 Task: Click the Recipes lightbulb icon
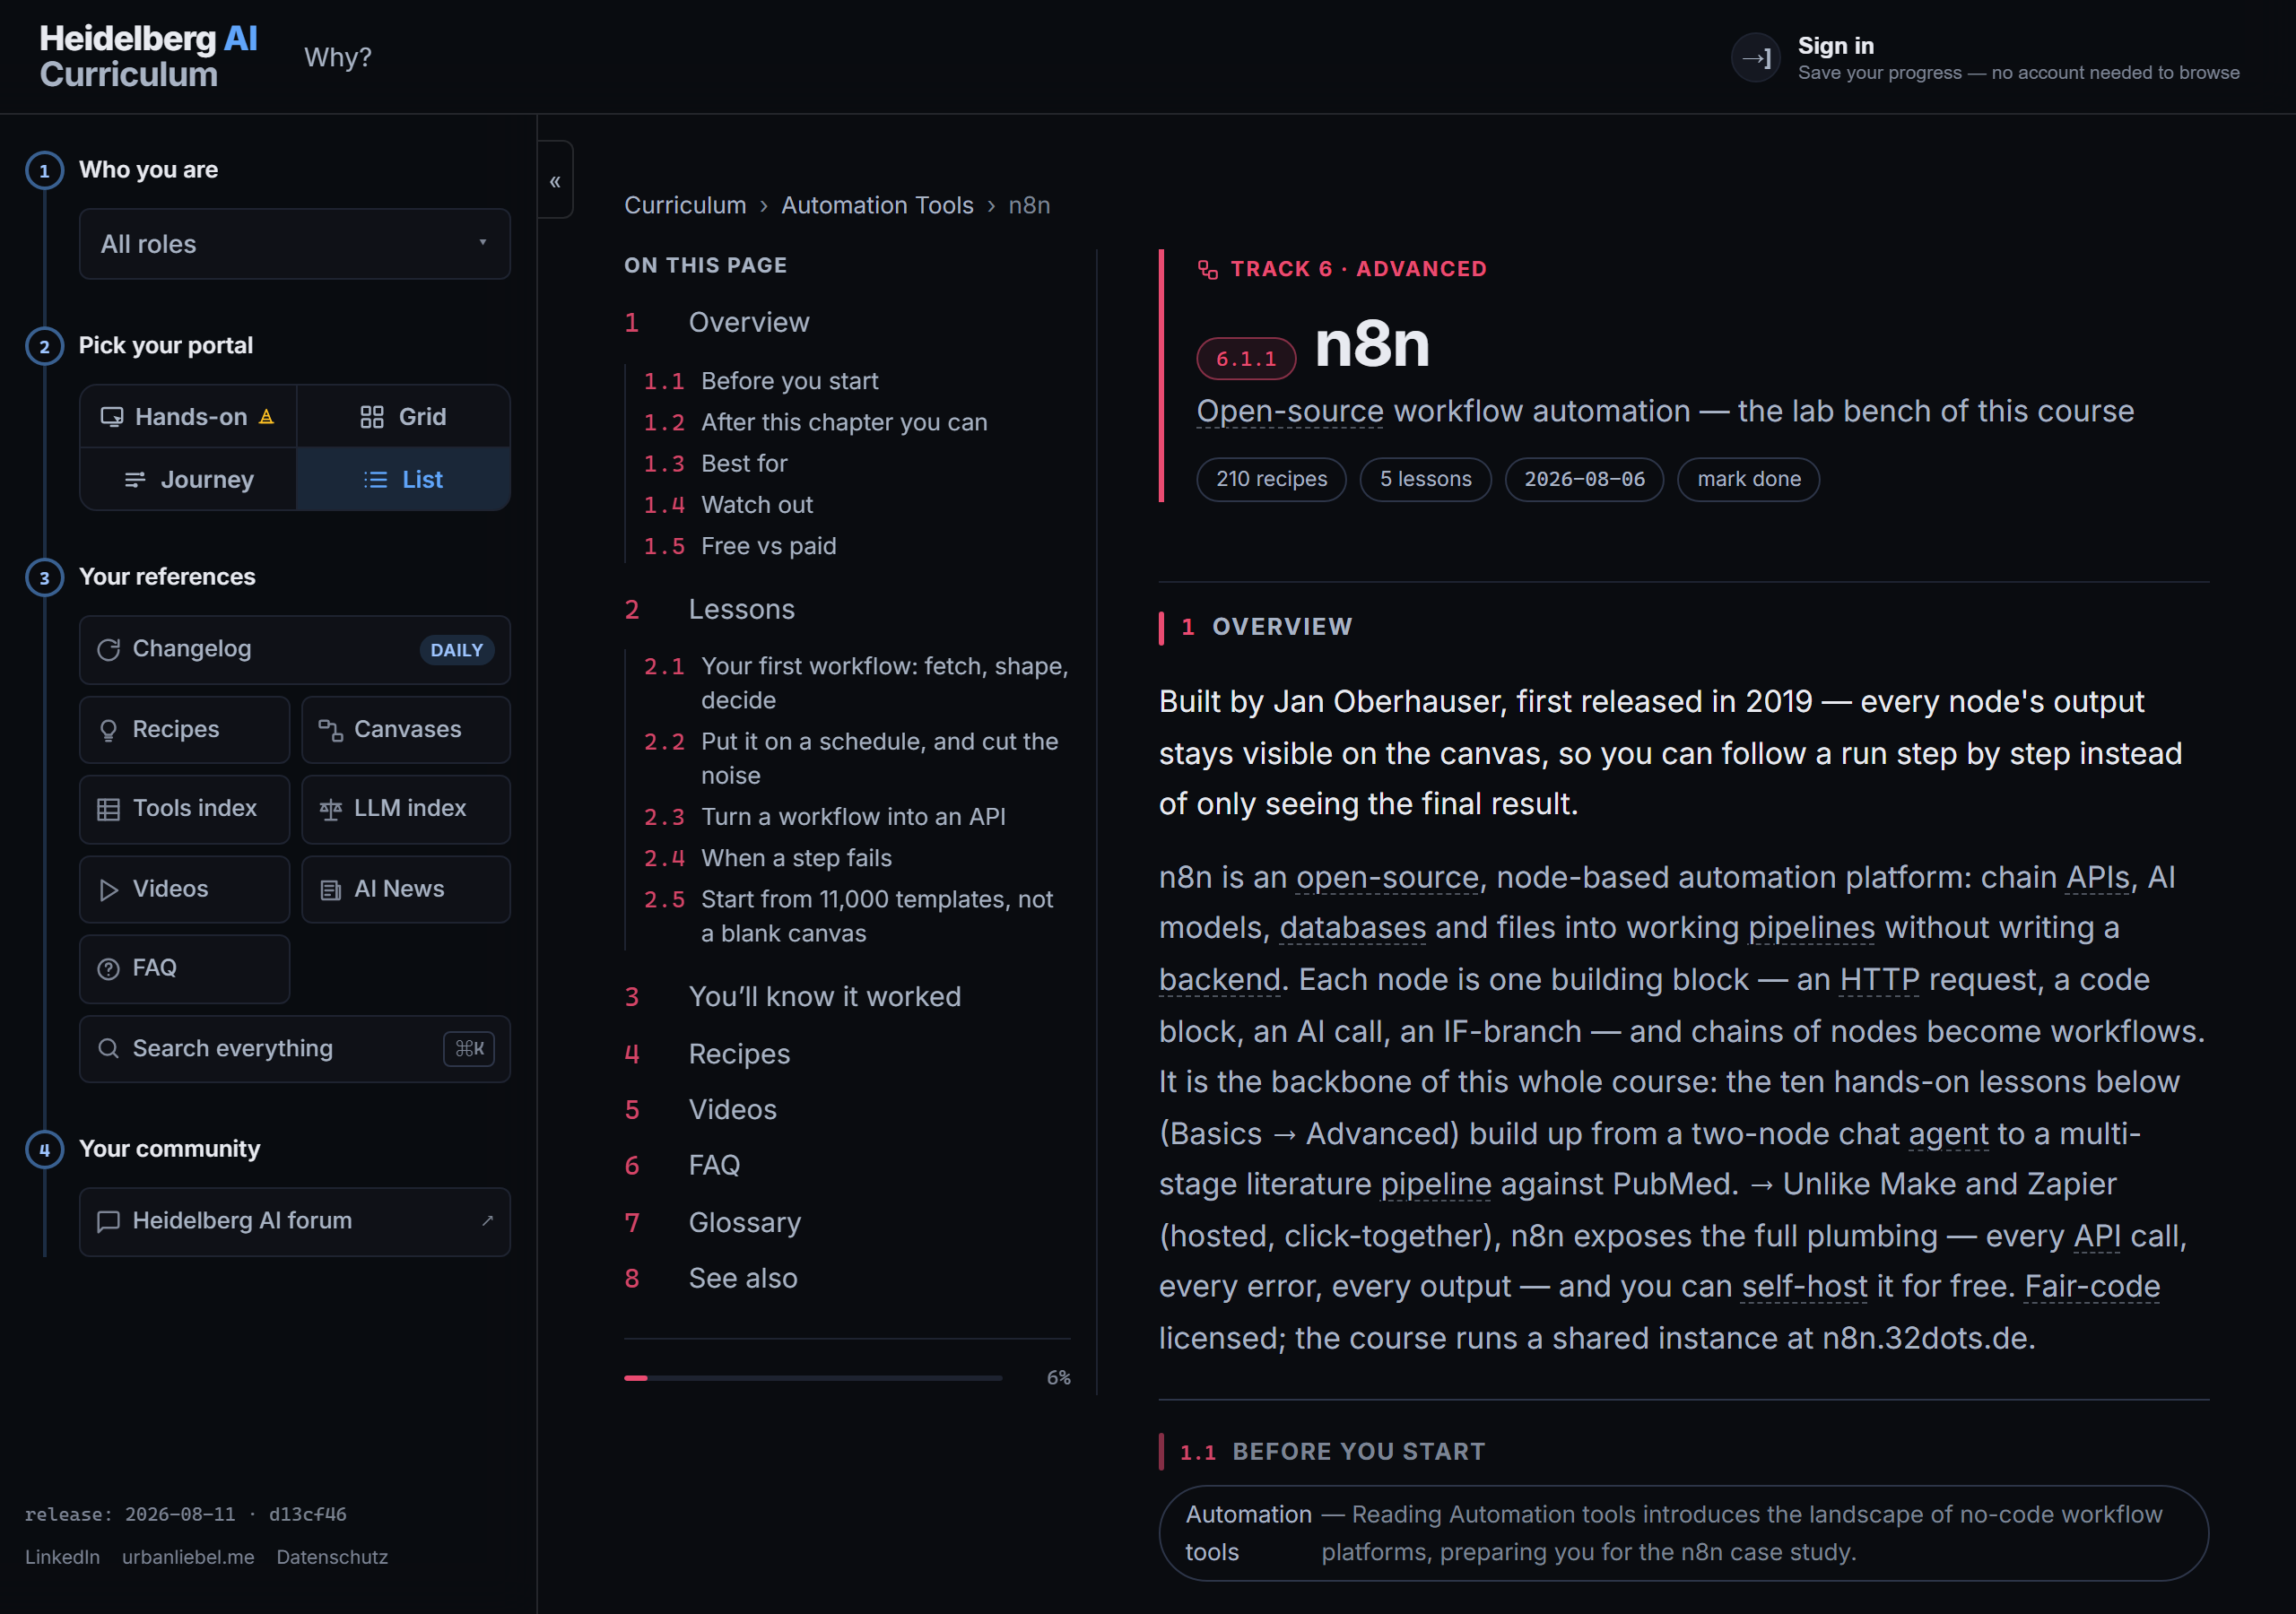coord(108,730)
